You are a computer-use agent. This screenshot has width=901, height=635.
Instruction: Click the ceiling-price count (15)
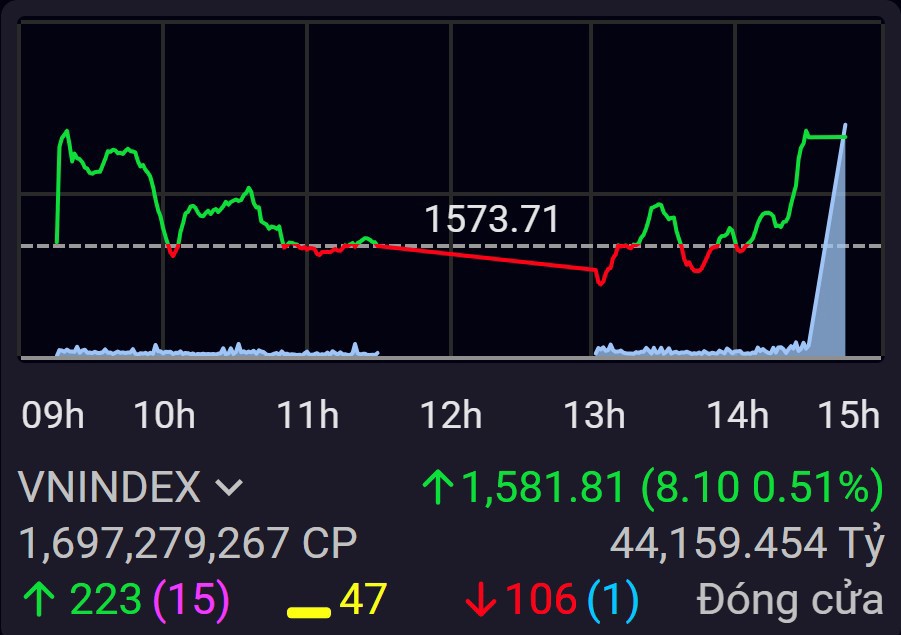click(x=192, y=599)
